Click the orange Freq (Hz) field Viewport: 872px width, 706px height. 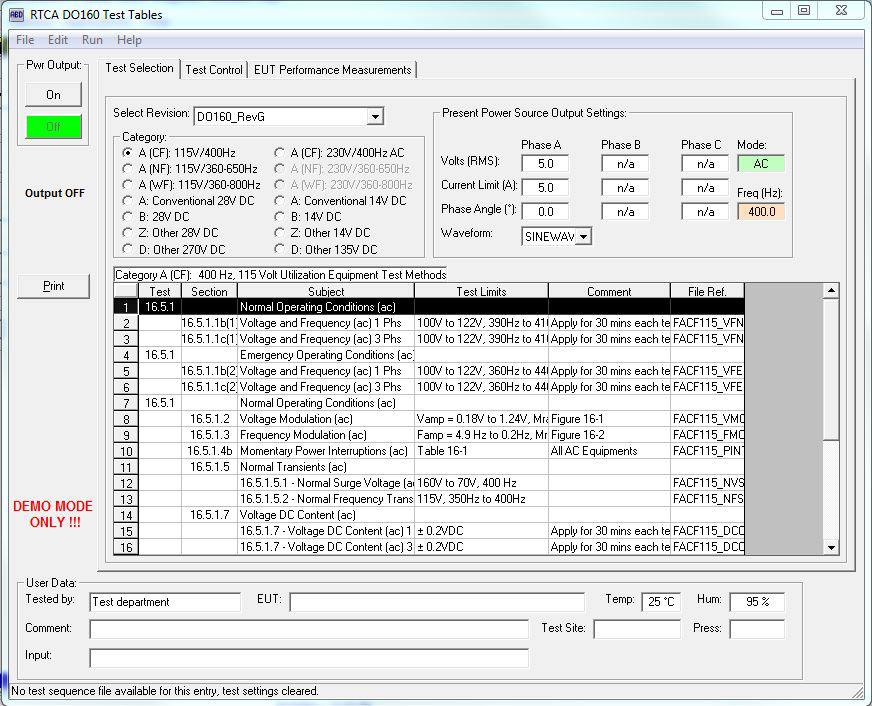[761, 212]
